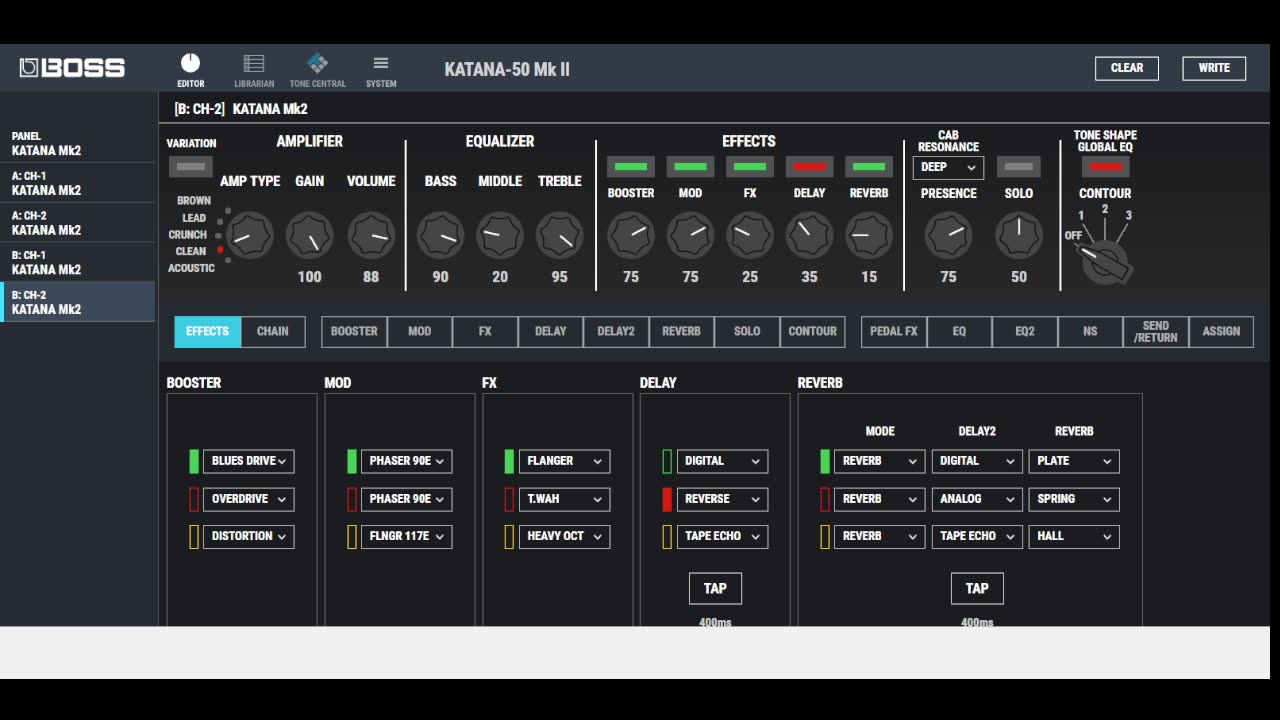
Task: Toggle the amplifier Variation switch
Action: 191,166
